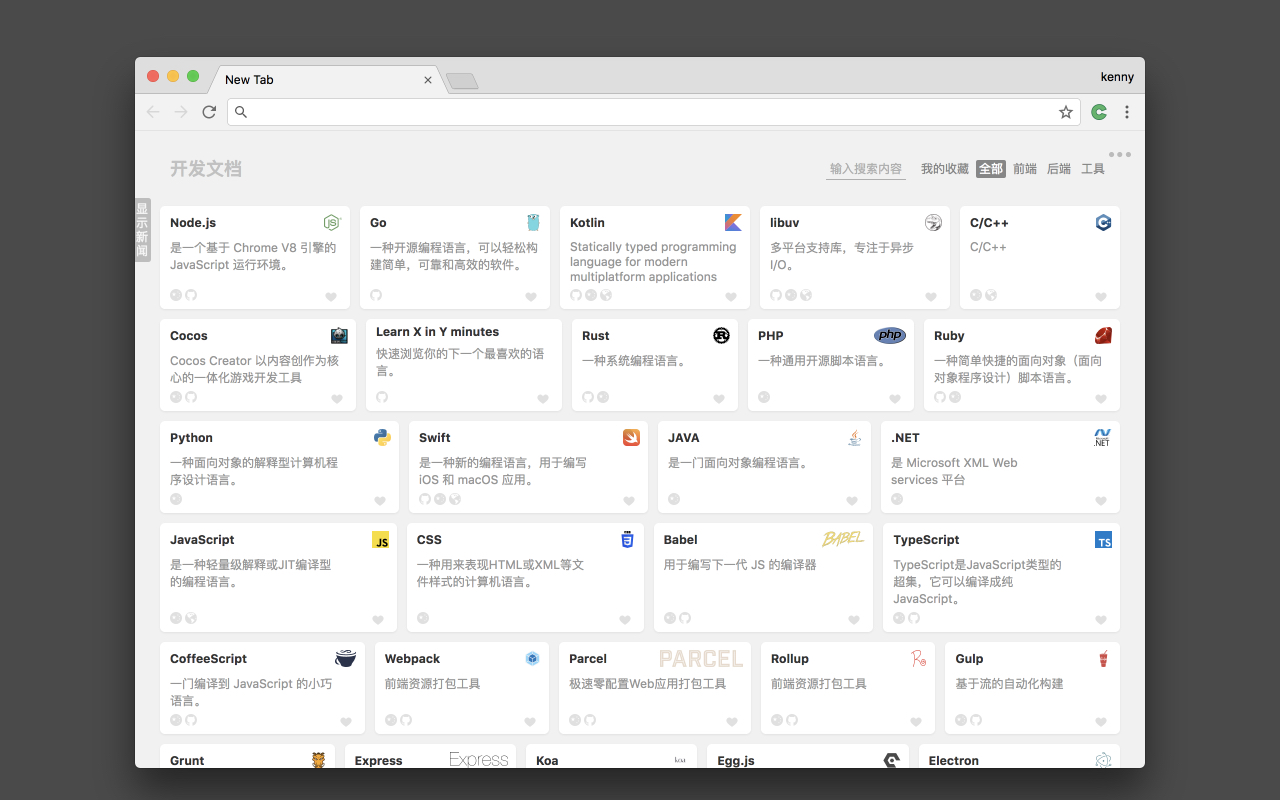1280x800 pixels.
Task: Open GitHub link on Go card
Action: click(376, 295)
